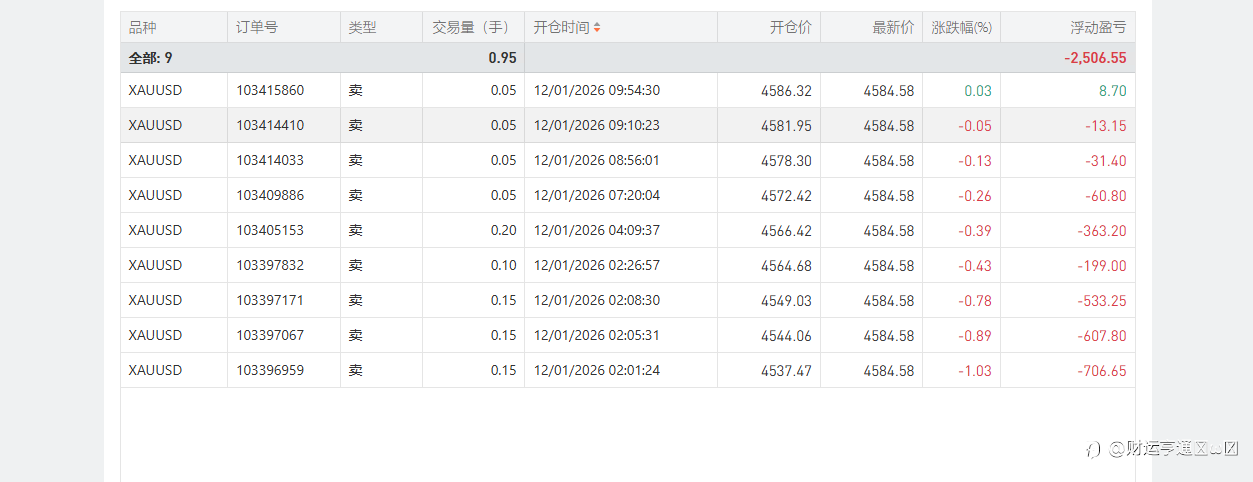
Task: Open order 103396959 row
Action: point(270,371)
